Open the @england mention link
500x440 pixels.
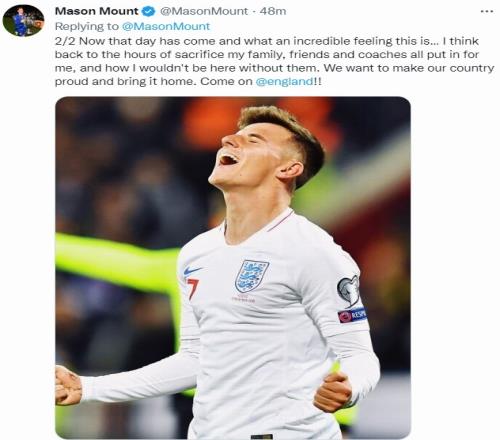click(x=284, y=81)
